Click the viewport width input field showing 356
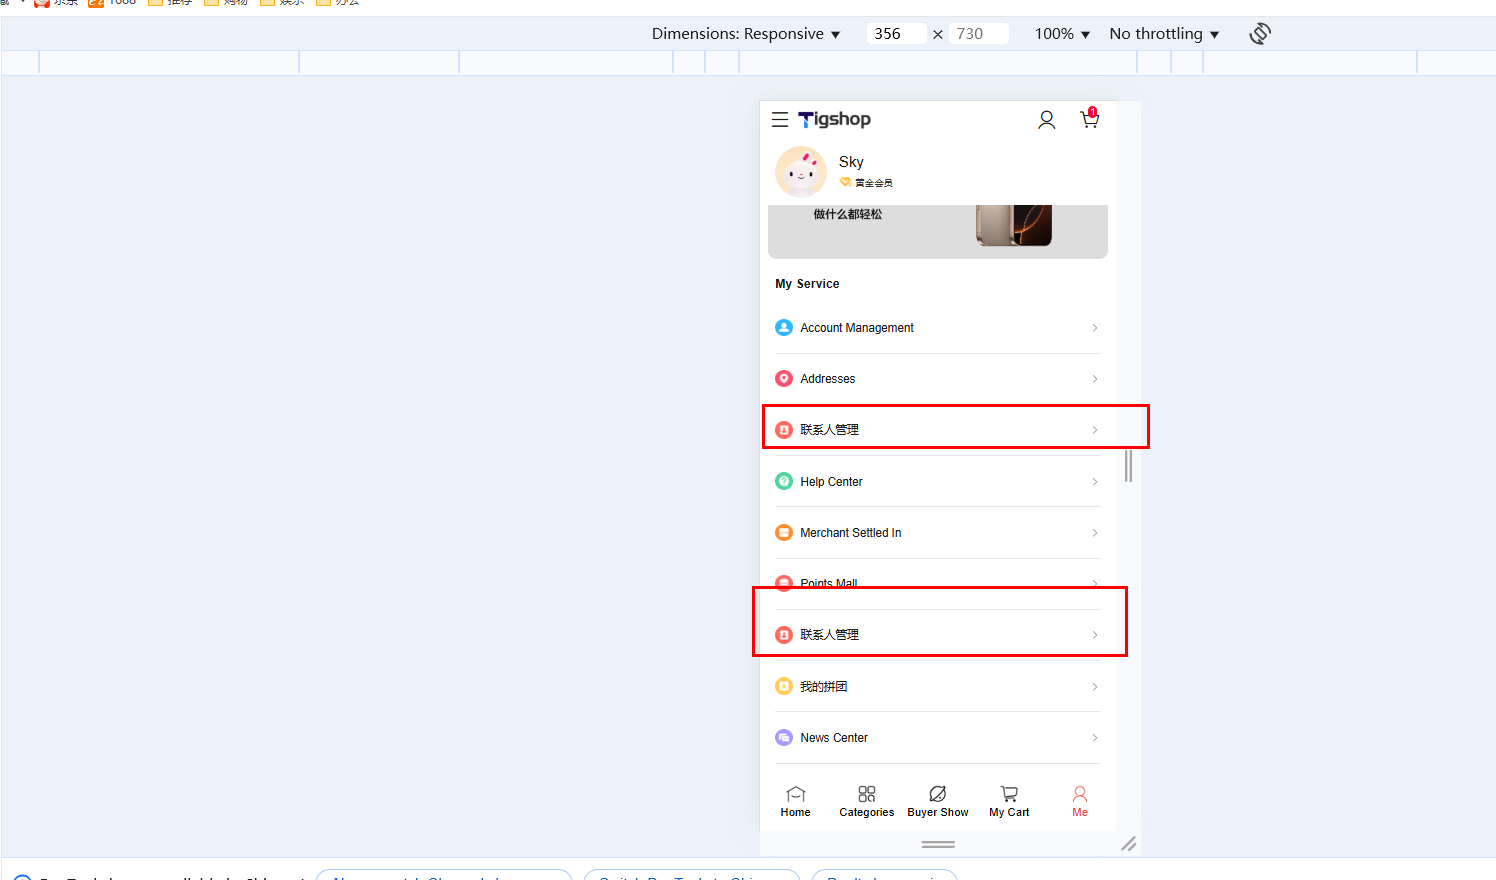Screen dimensions: 1496x880 click(893, 34)
